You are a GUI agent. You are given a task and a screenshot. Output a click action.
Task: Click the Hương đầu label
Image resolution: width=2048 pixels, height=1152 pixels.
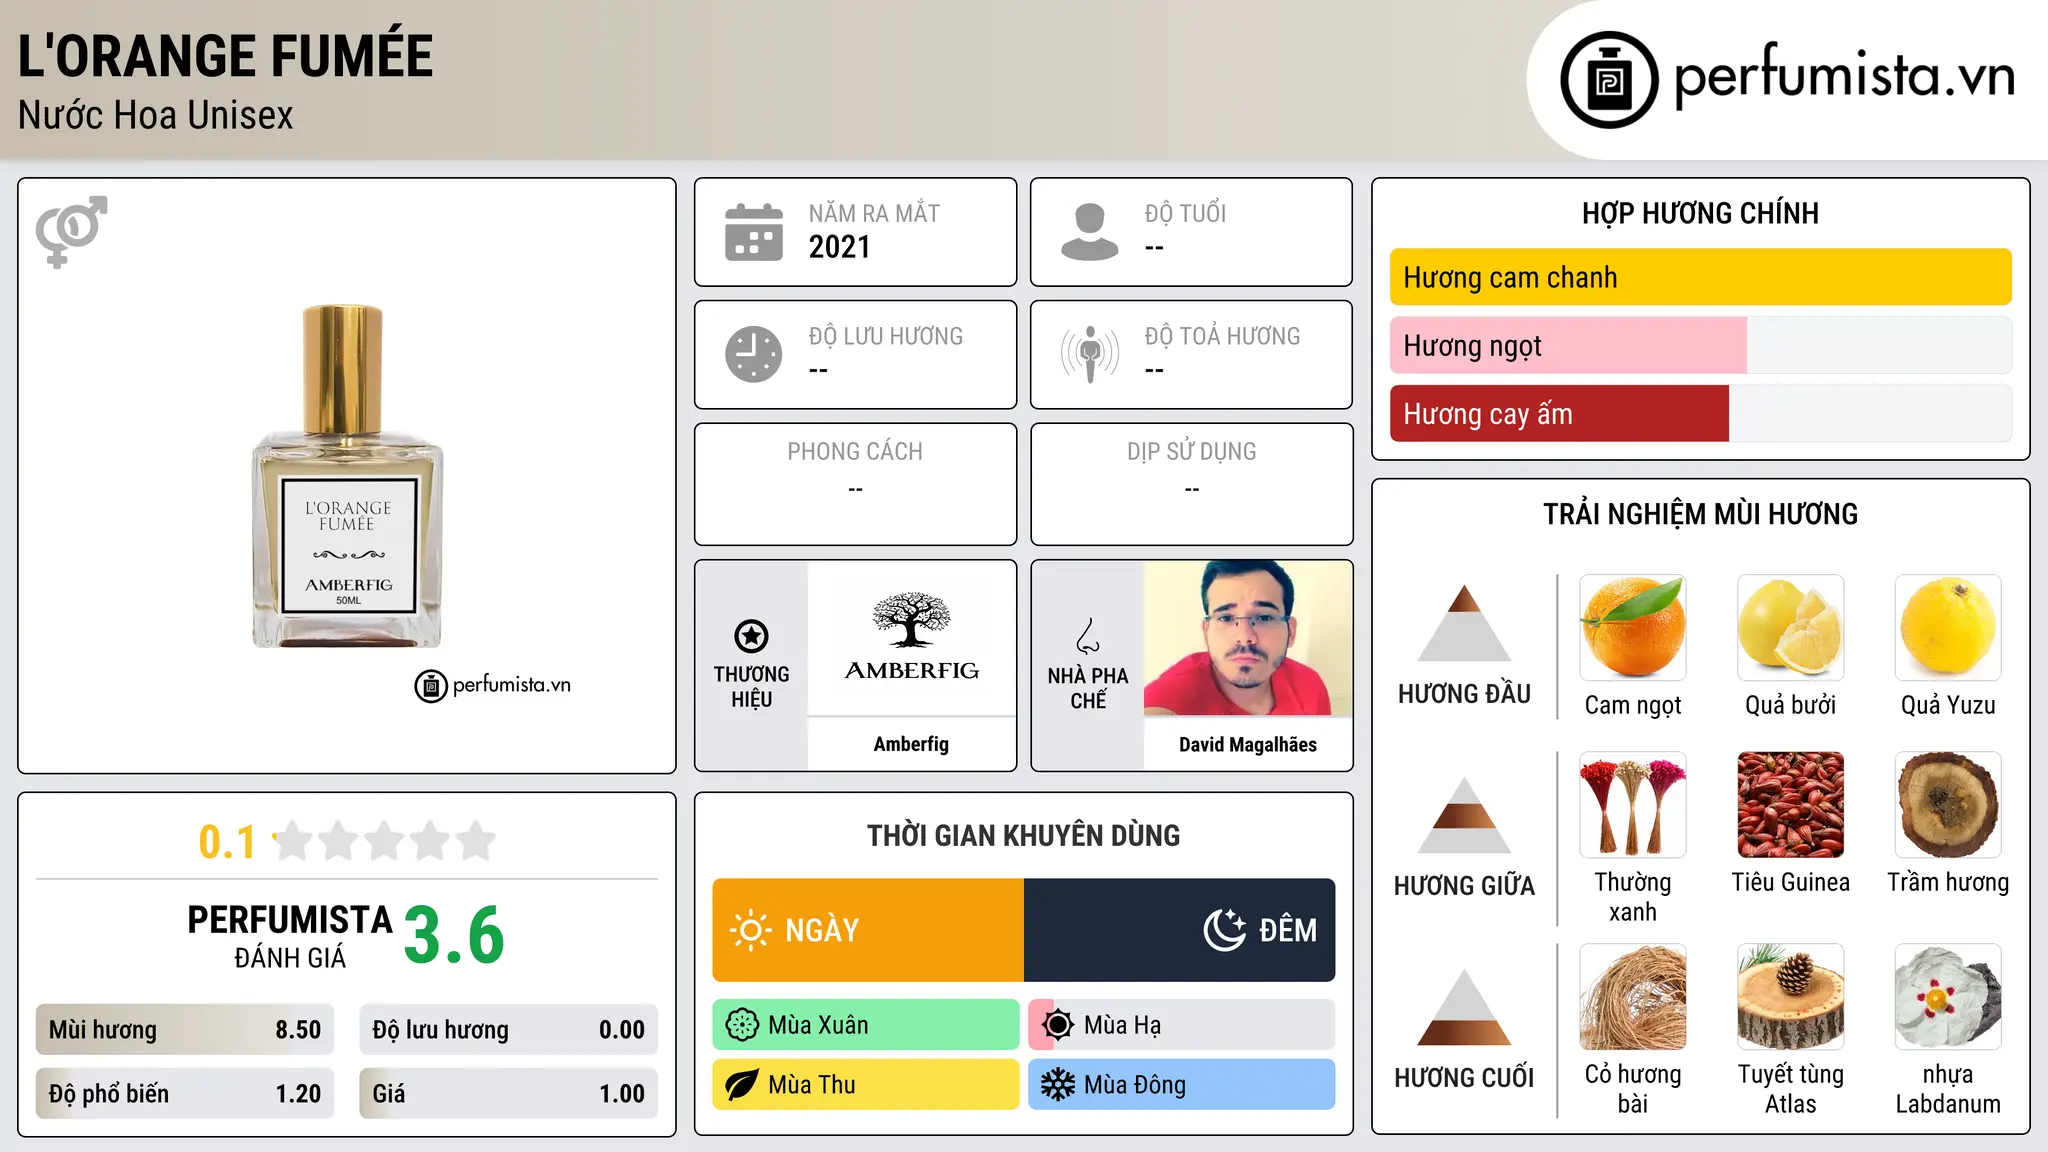click(x=1464, y=694)
